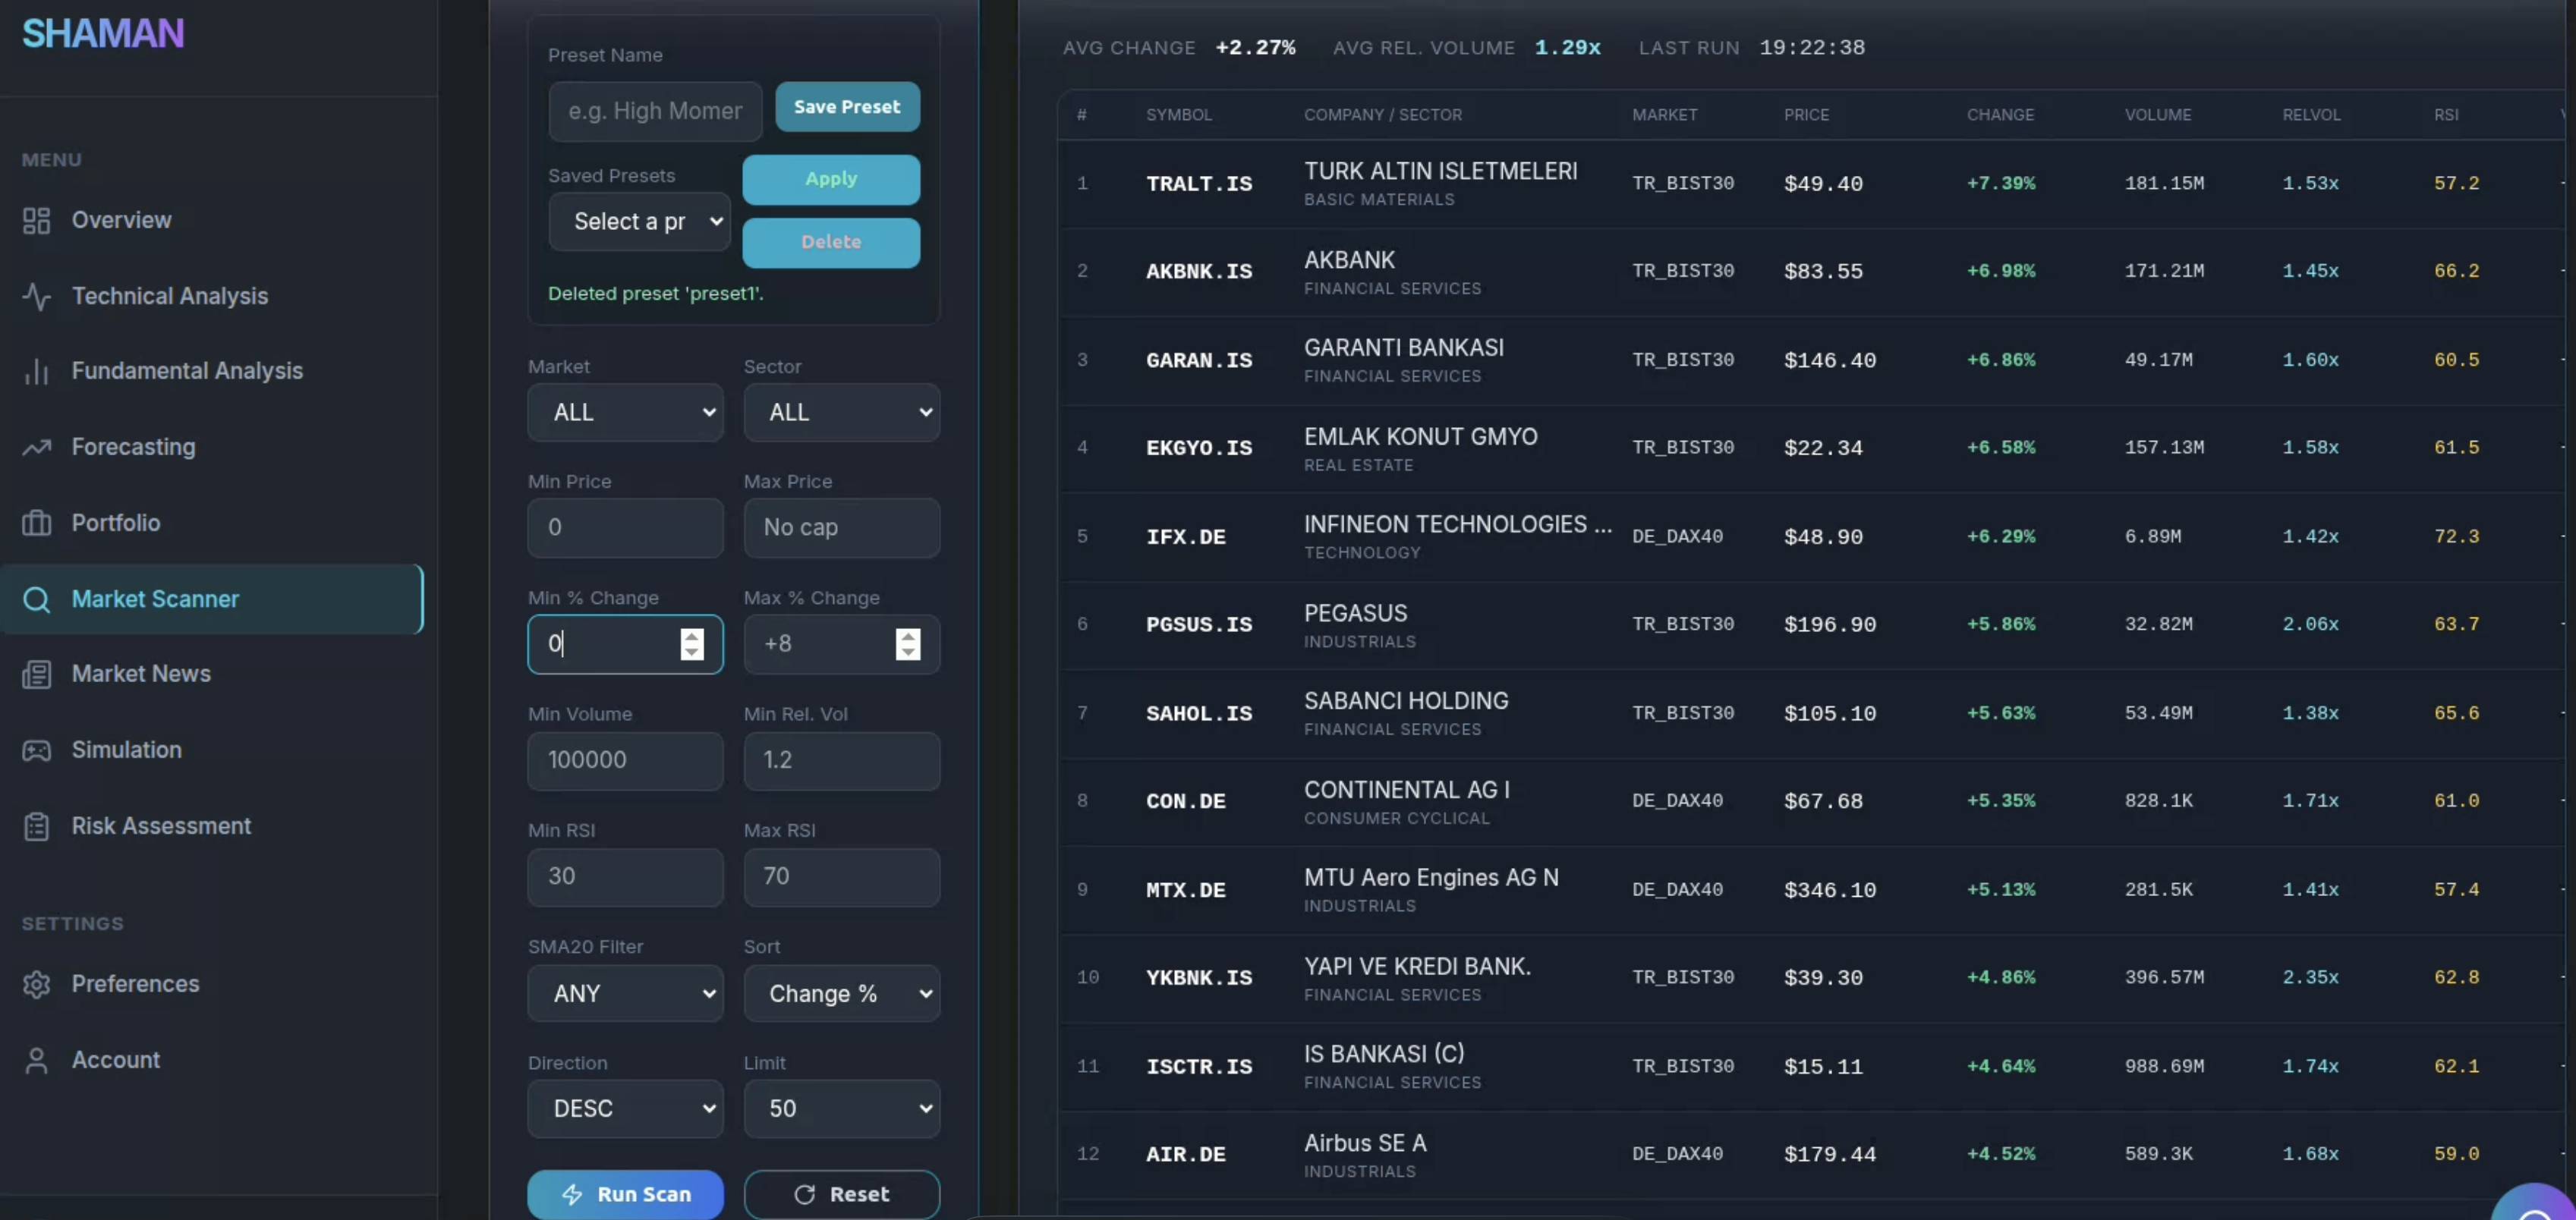Viewport: 2576px width, 1220px height.
Task: Click the MARKET column header
Action: point(1664,115)
